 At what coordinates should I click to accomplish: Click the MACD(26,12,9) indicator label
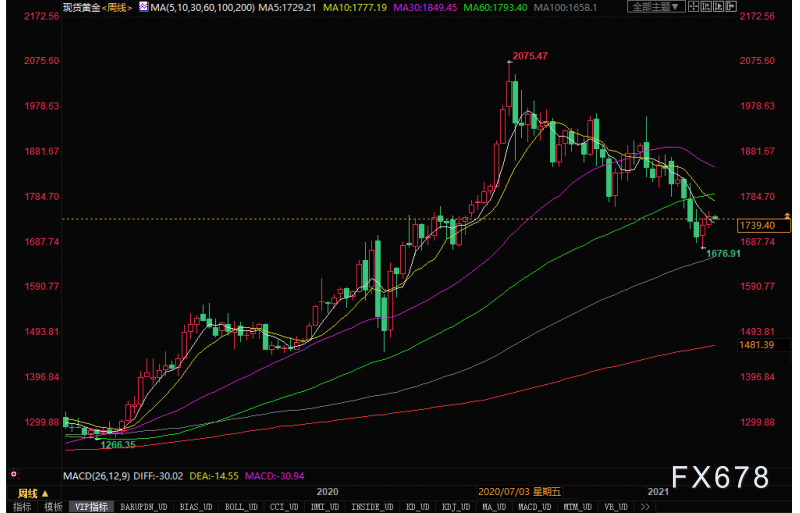96,476
